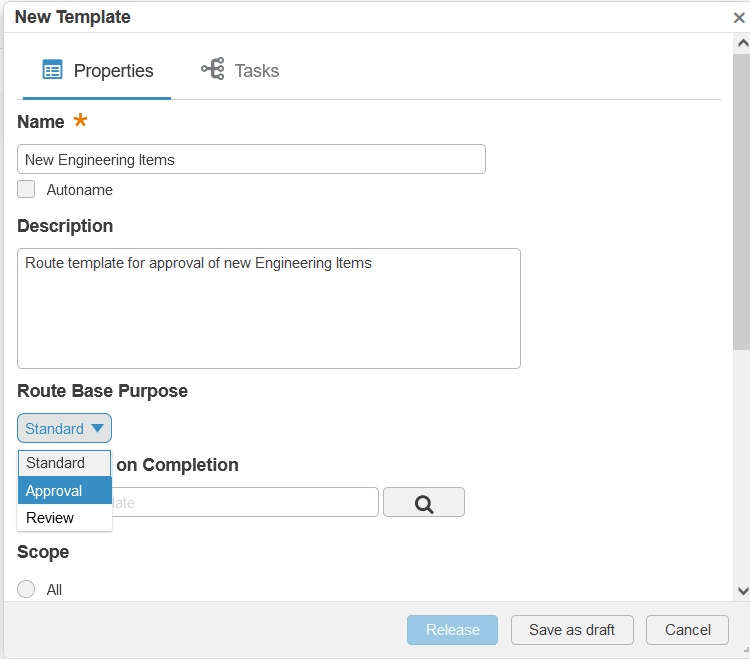Click the Save as draft button
The width and height of the screenshot is (750, 659).
click(x=572, y=630)
